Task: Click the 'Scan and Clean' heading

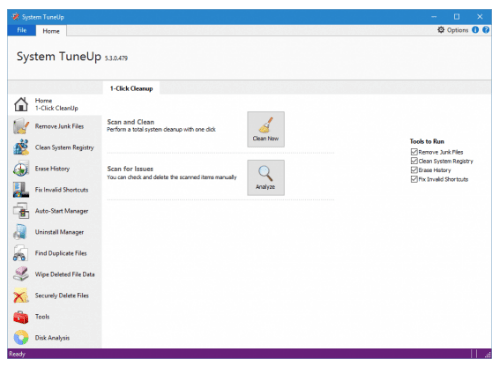Action: pos(131,122)
